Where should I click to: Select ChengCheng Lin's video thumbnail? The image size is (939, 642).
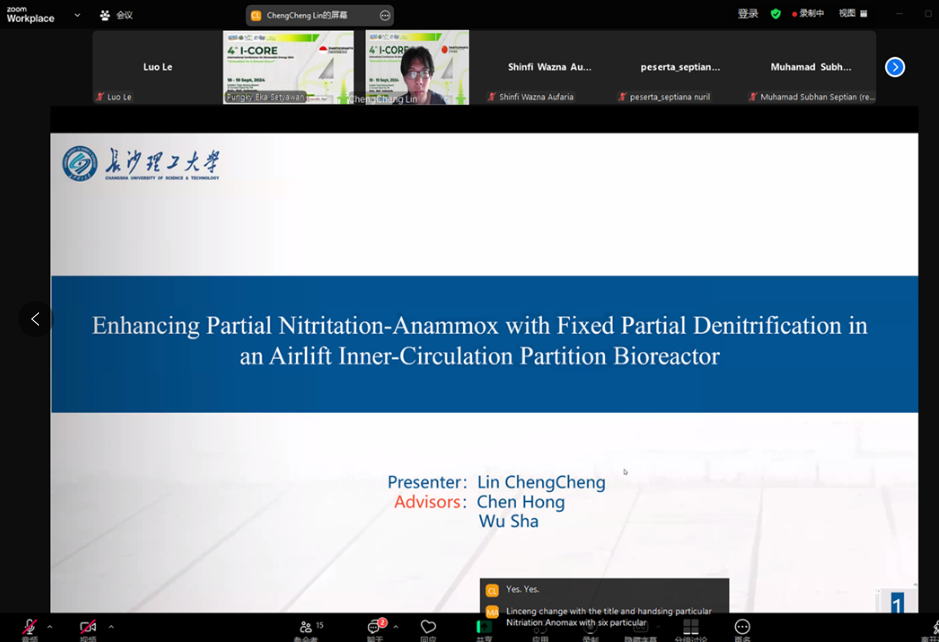[417, 67]
